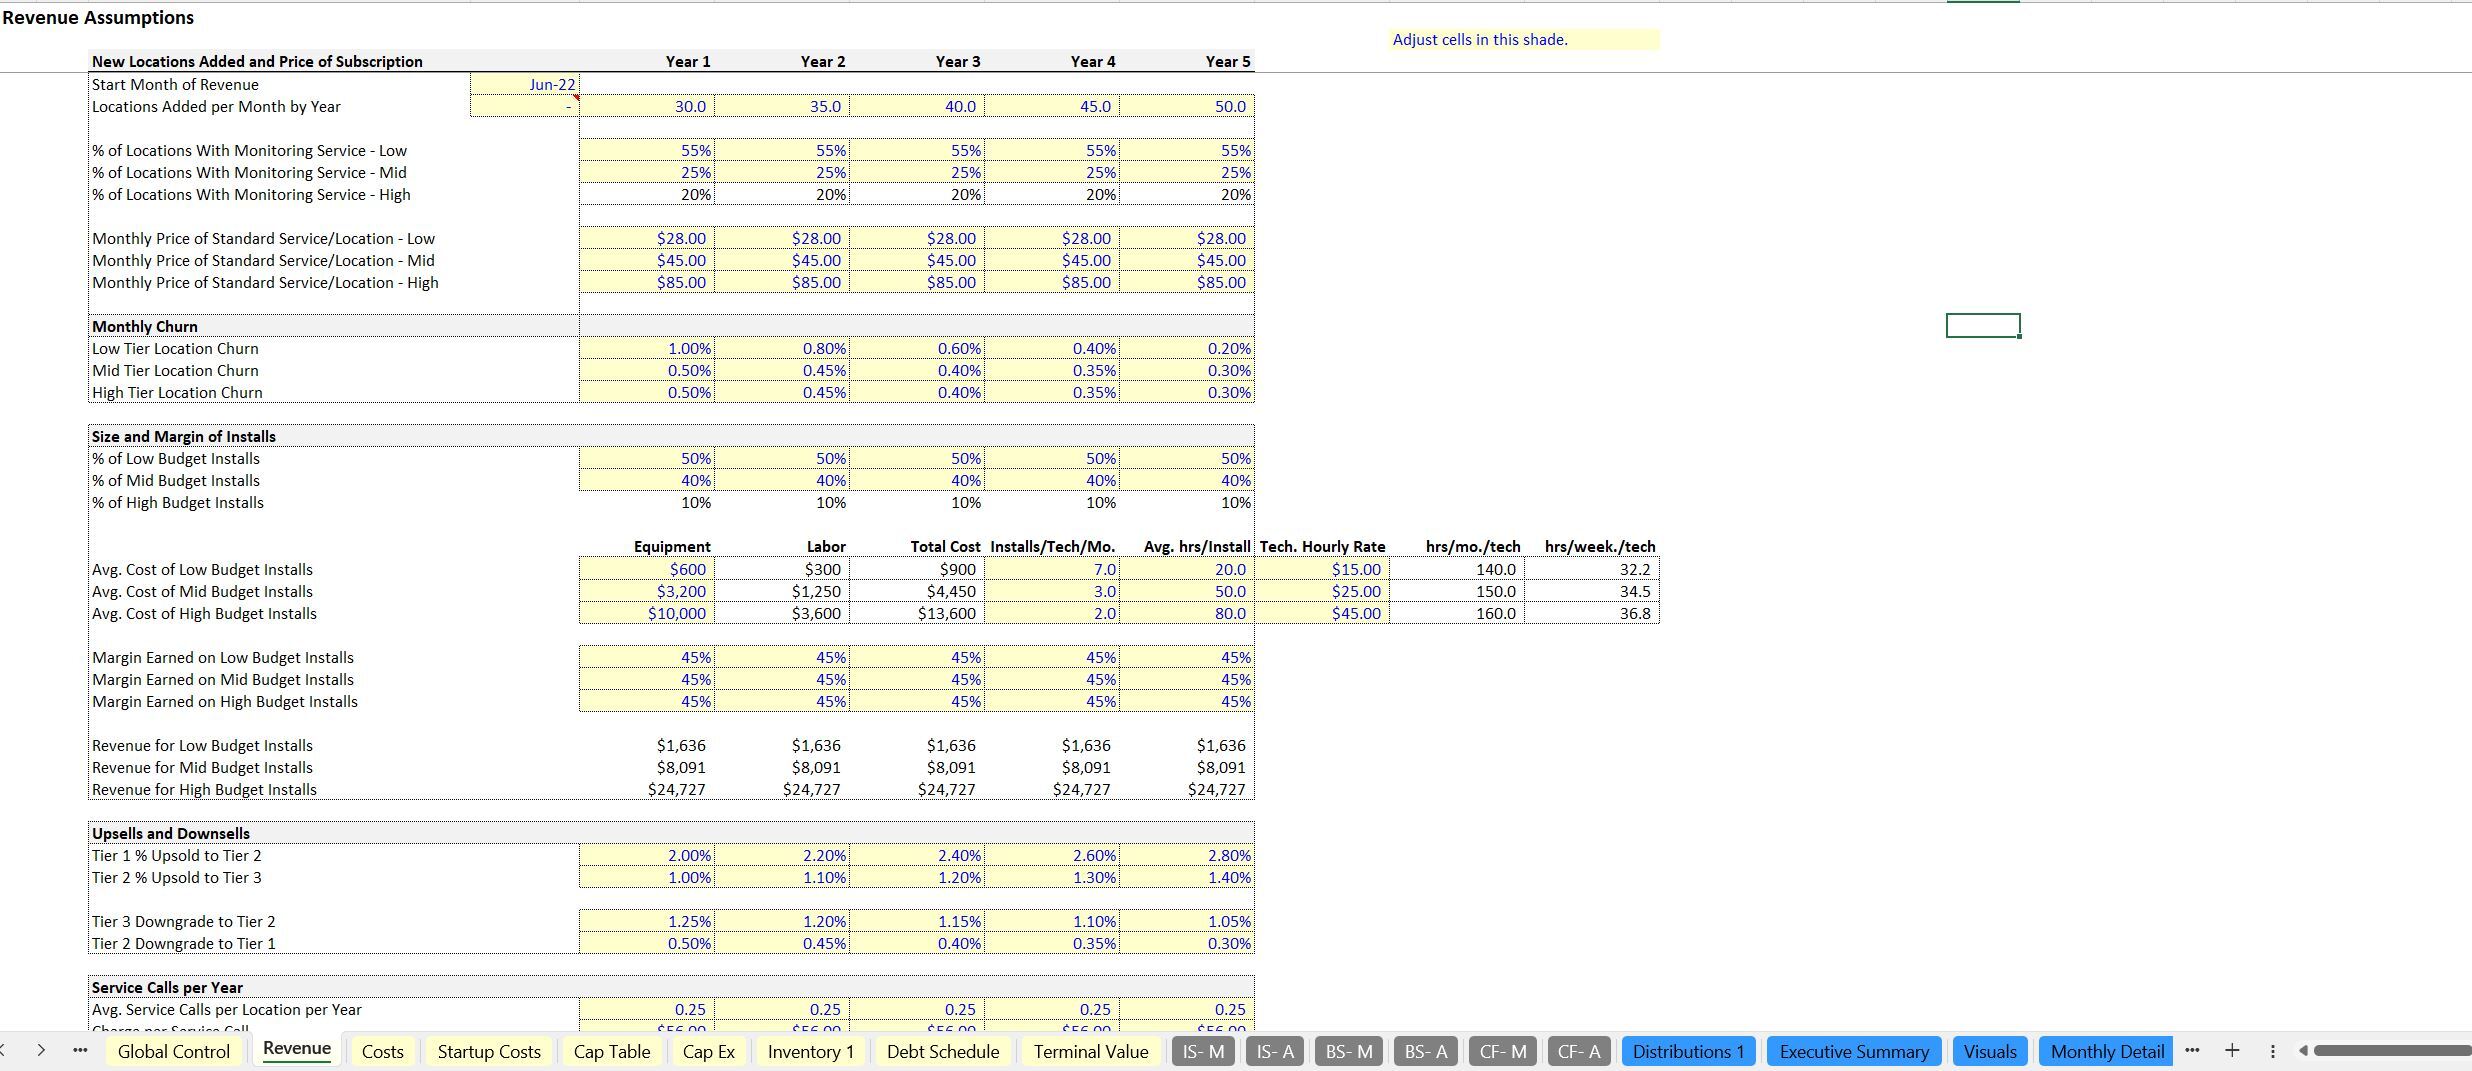Open Inventory 1 sheet tab

(811, 1051)
